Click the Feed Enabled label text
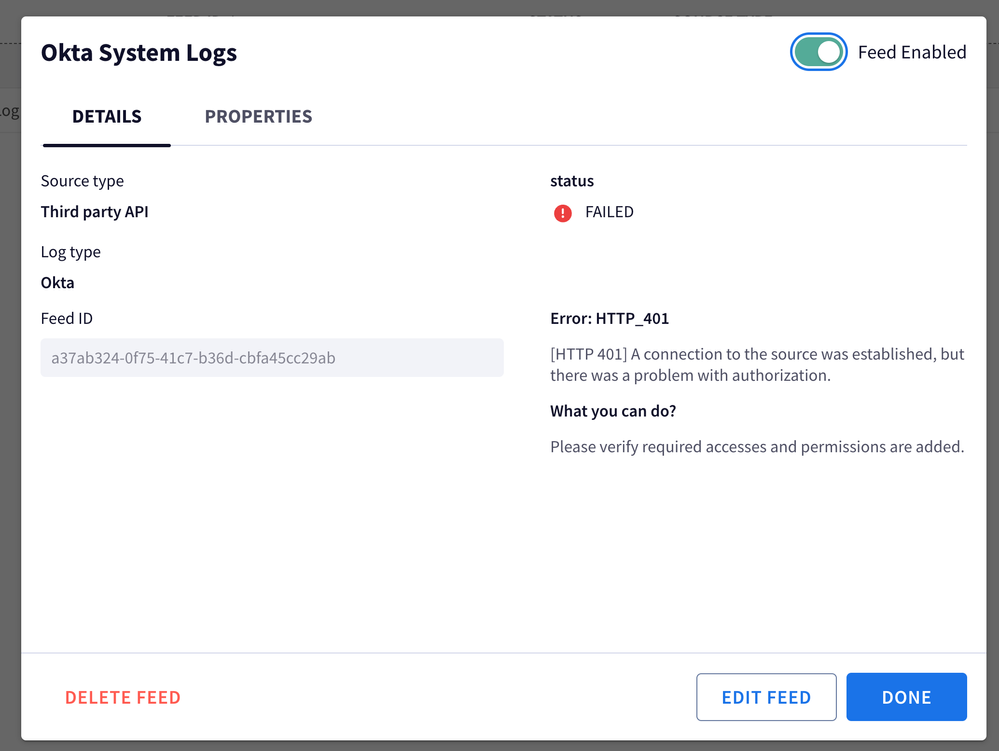Screen dimensions: 999x751 (912, 52)
